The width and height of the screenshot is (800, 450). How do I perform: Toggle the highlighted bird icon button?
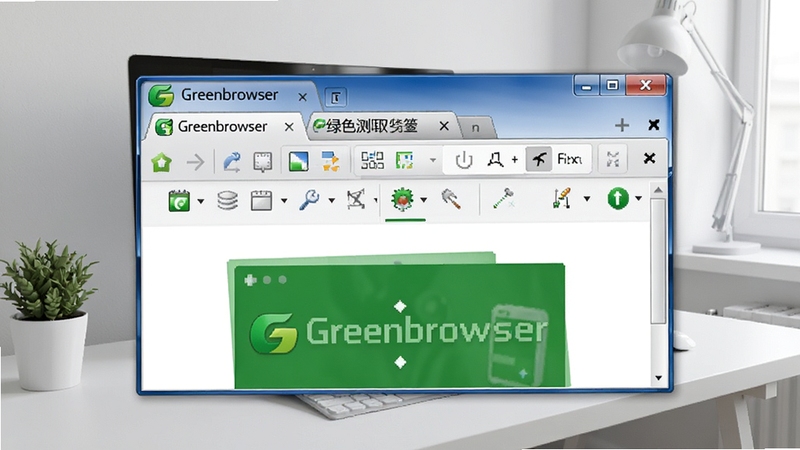pyautogui.click(x=539, y=159)
